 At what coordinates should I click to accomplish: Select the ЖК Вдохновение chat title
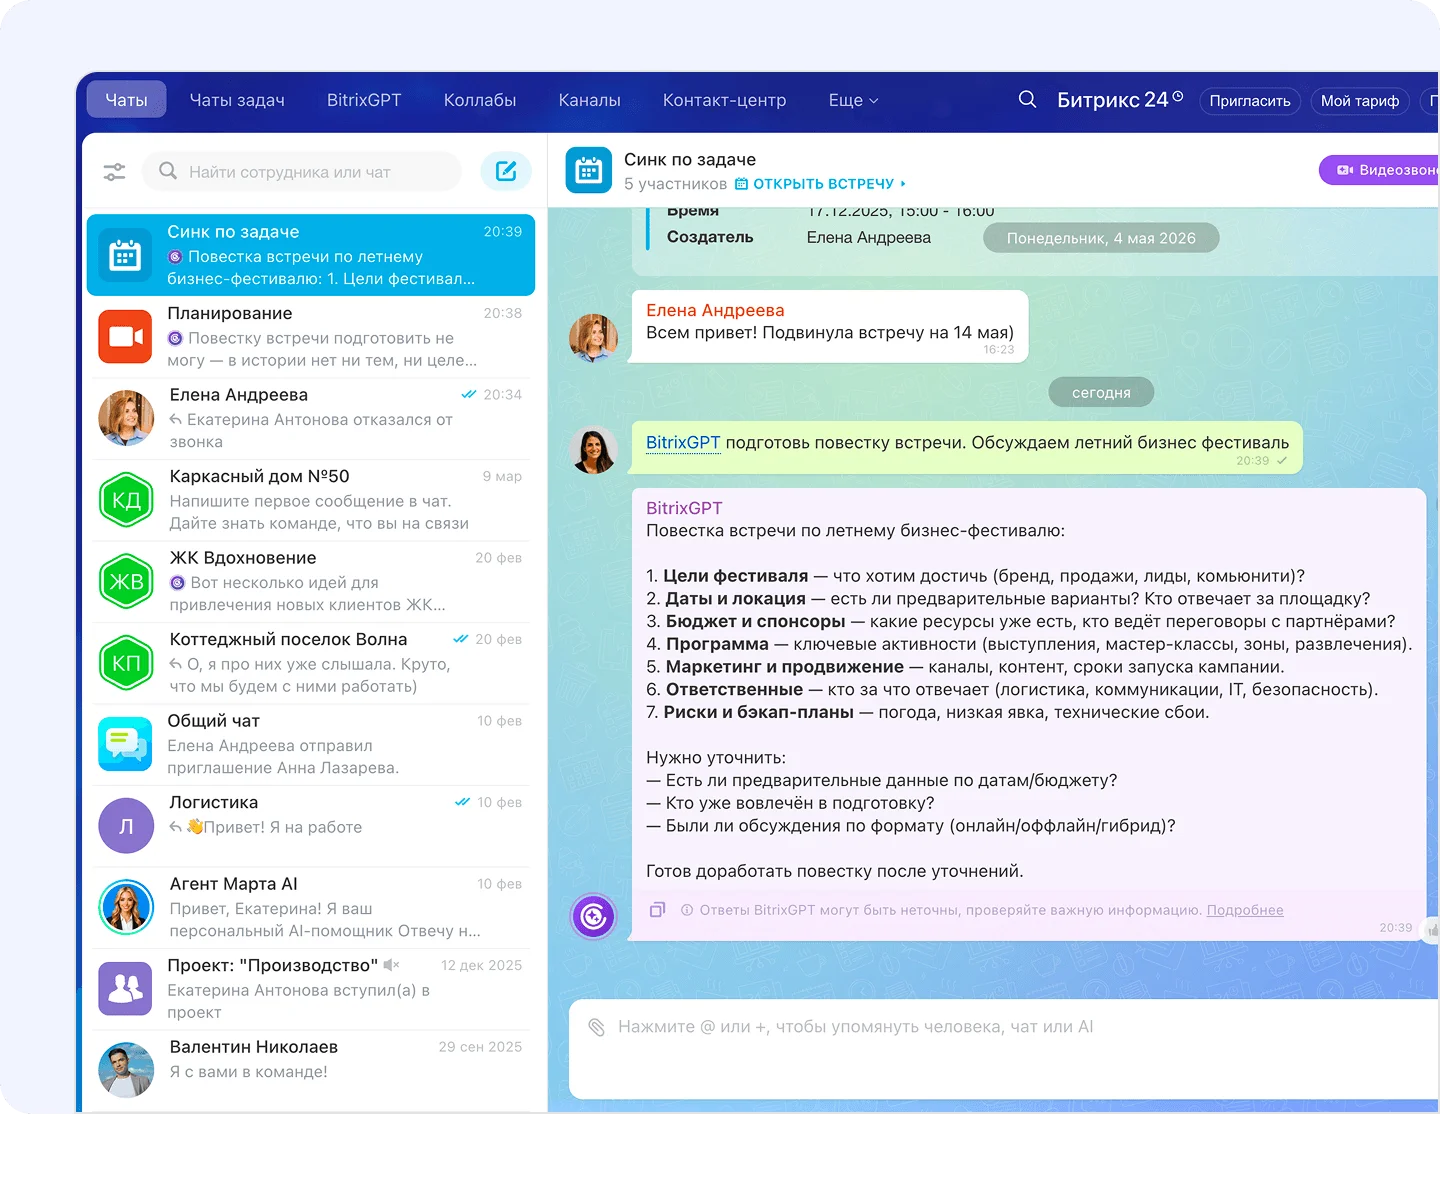[243, 558]
